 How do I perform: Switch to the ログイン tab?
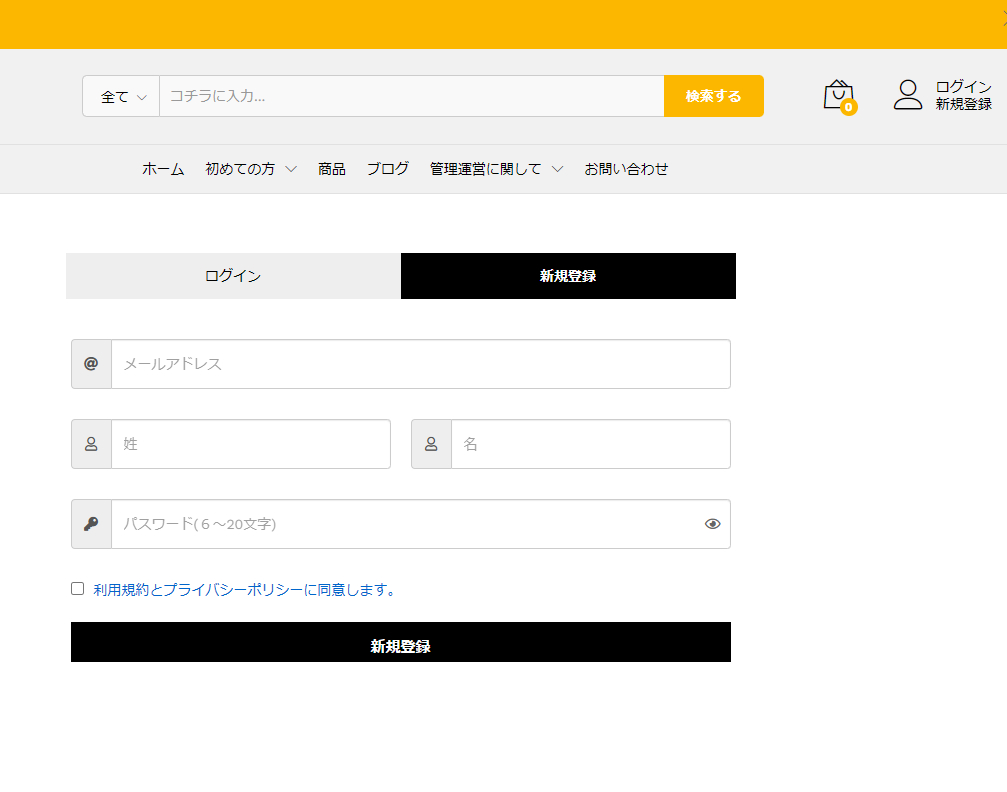[233, 276]
